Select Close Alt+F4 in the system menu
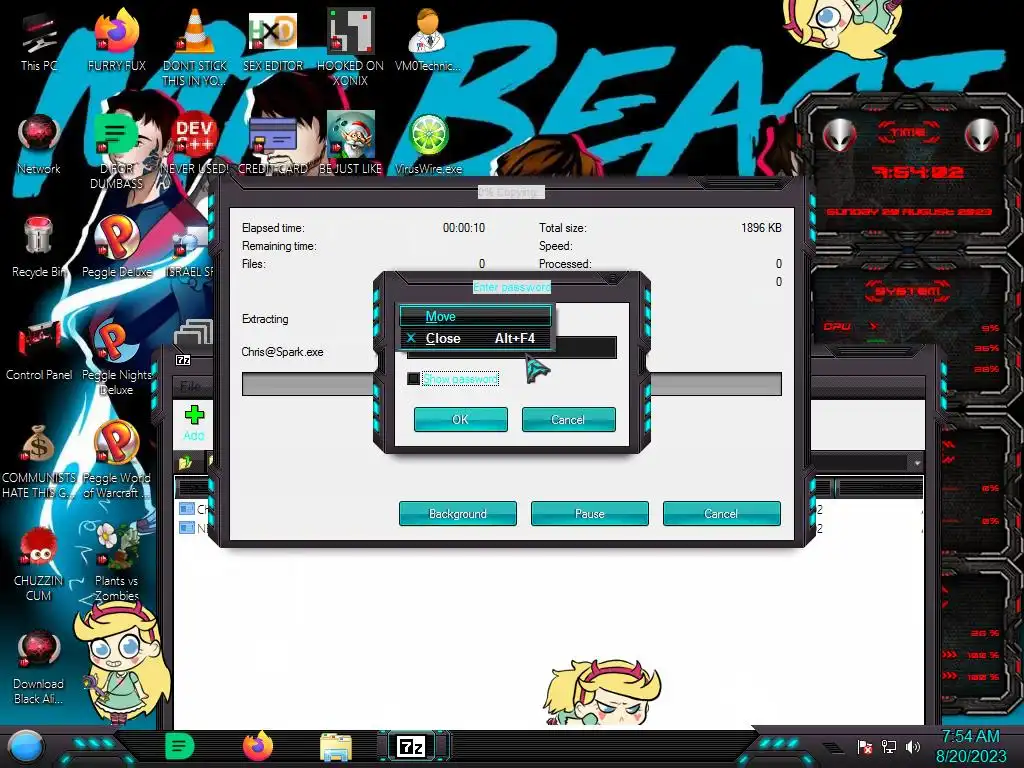 point(475,338)
